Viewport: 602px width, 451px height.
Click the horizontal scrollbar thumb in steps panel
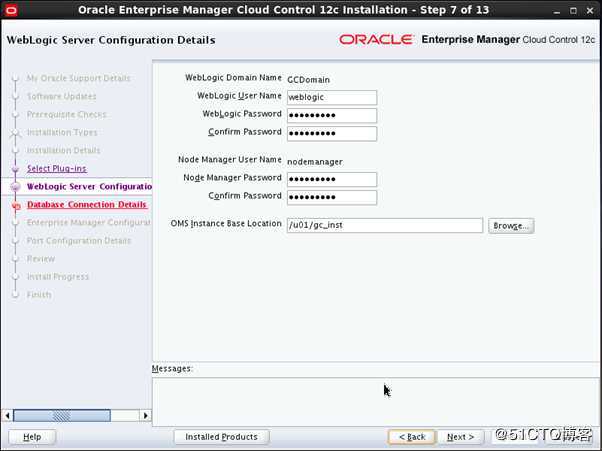(62, 415)
